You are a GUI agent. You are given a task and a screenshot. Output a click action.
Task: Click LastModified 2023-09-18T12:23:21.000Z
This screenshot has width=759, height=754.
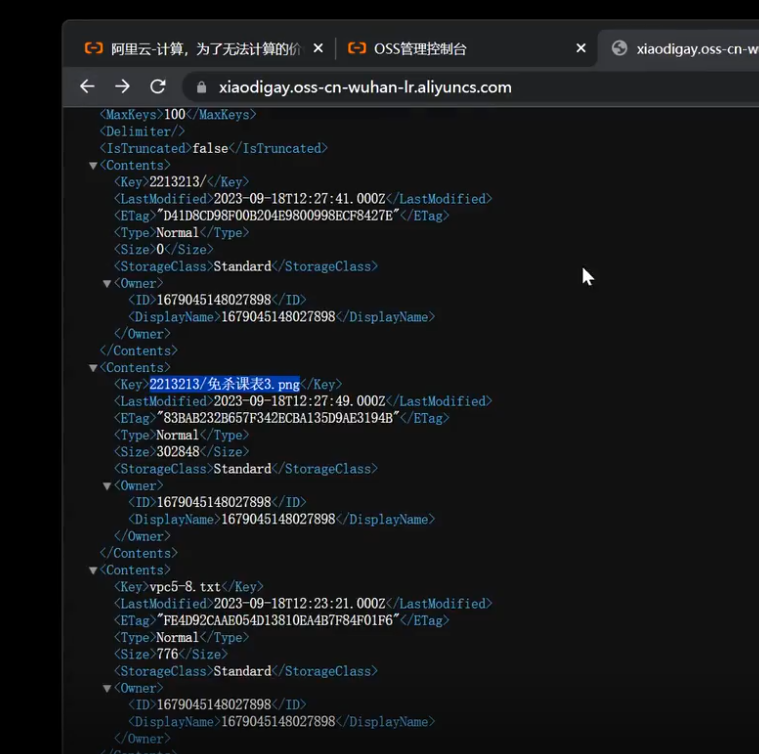(300, 603)
